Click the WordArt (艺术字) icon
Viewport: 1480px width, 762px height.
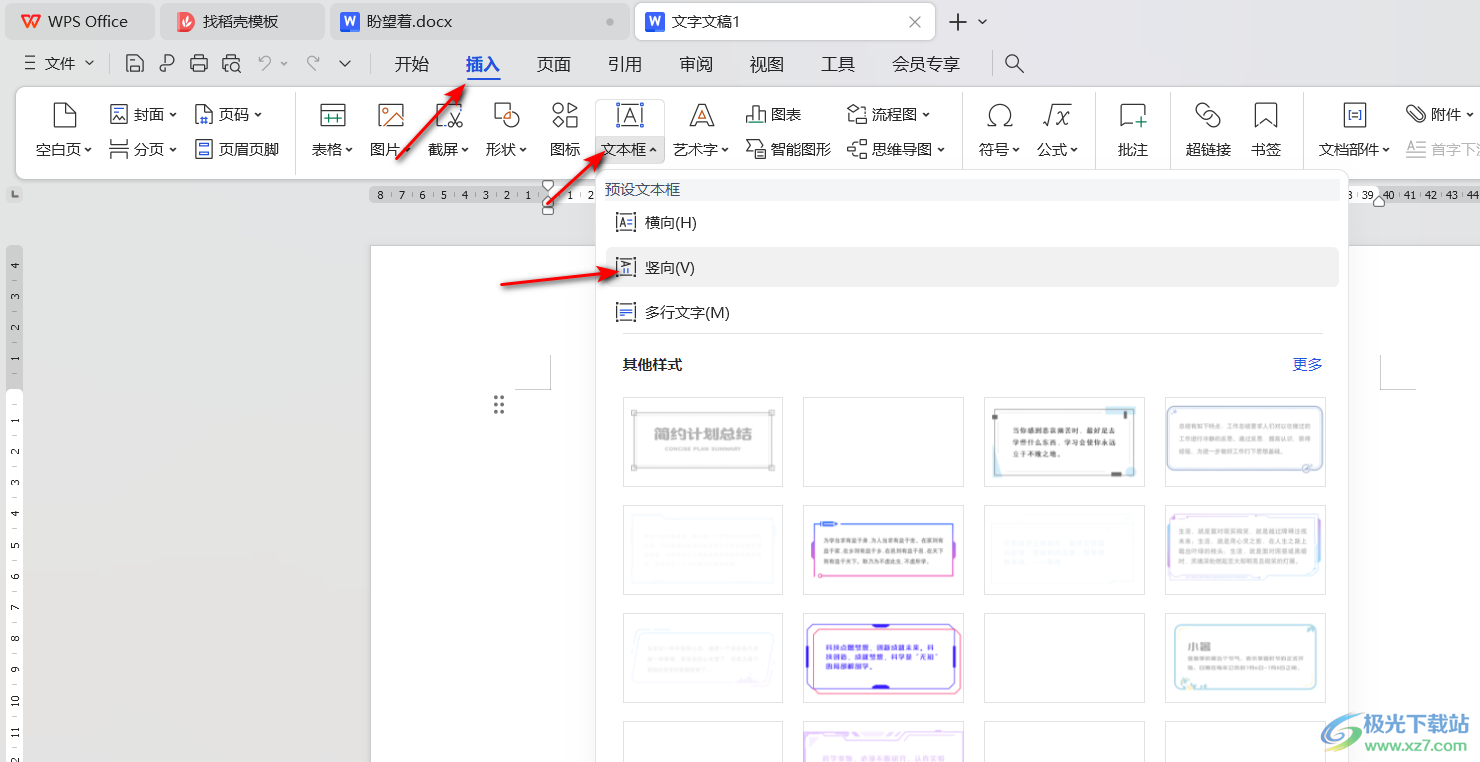pyautogui.click(x=702, y=116)
